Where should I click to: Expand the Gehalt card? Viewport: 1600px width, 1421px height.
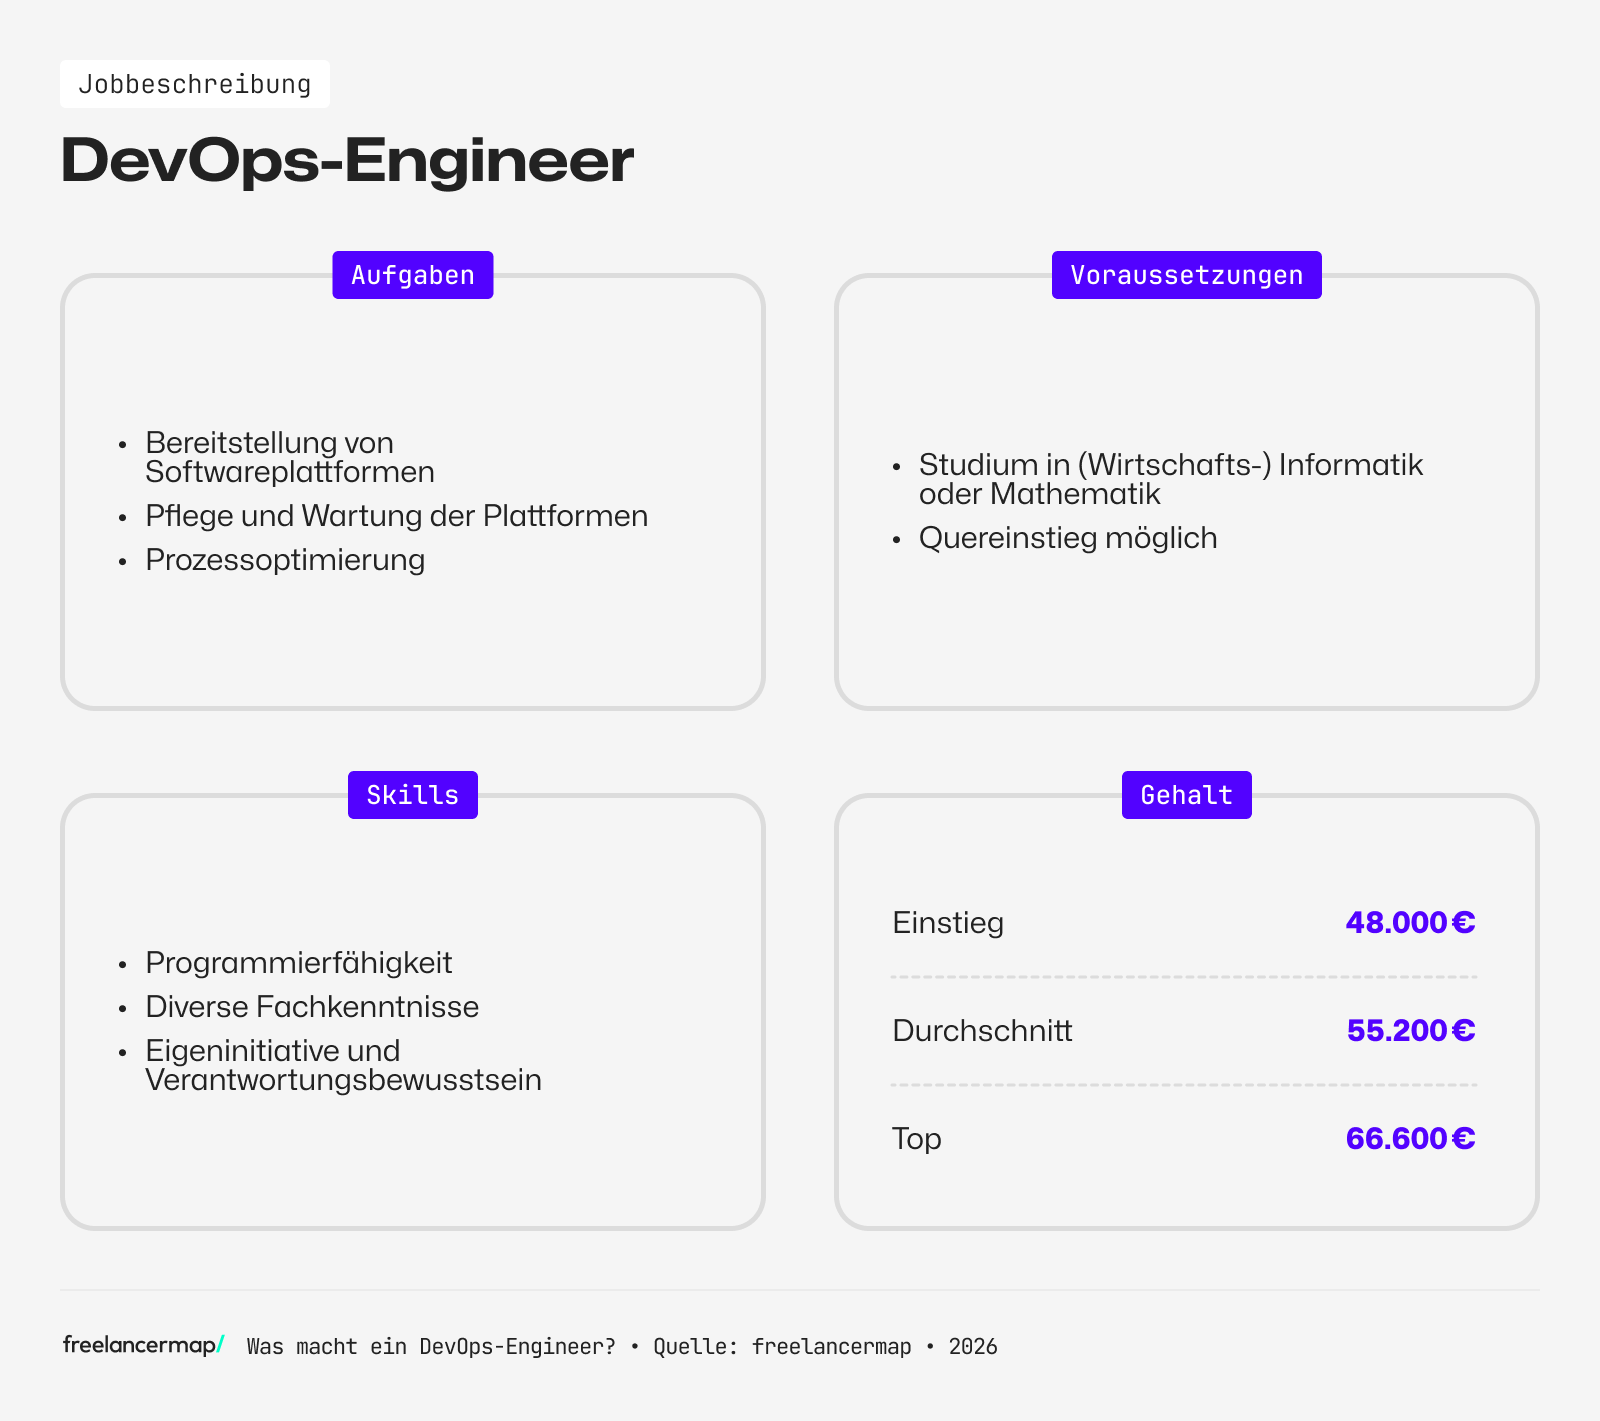point(1186,1020)
